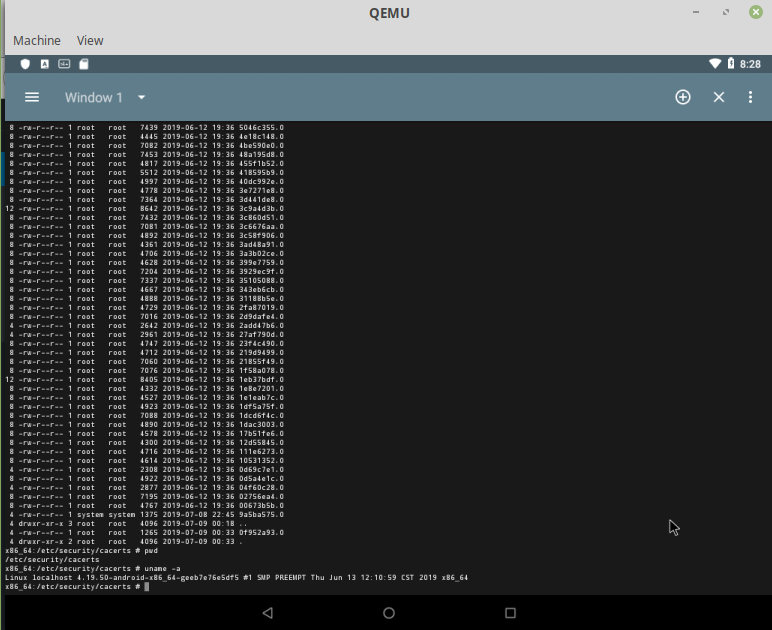Click the QEMU title bar text
772x630 pixels.
tap(389, 13)
